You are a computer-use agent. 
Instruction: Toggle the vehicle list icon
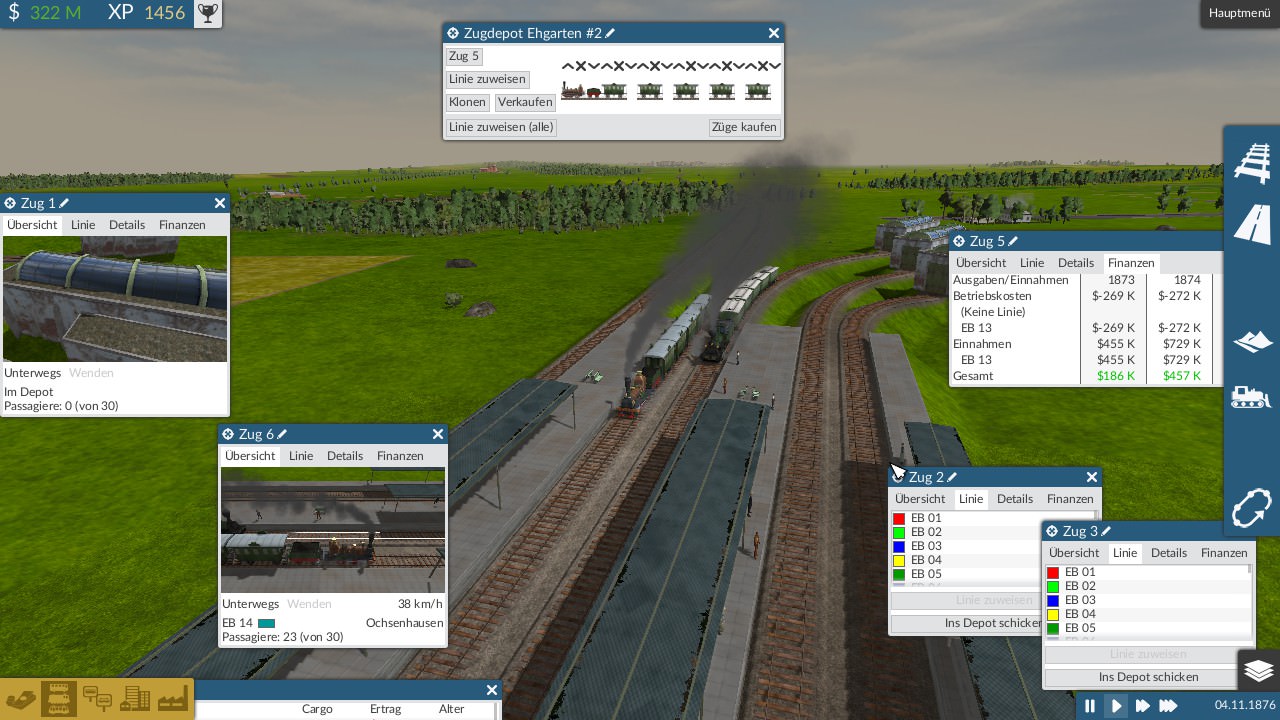(58, 698)
